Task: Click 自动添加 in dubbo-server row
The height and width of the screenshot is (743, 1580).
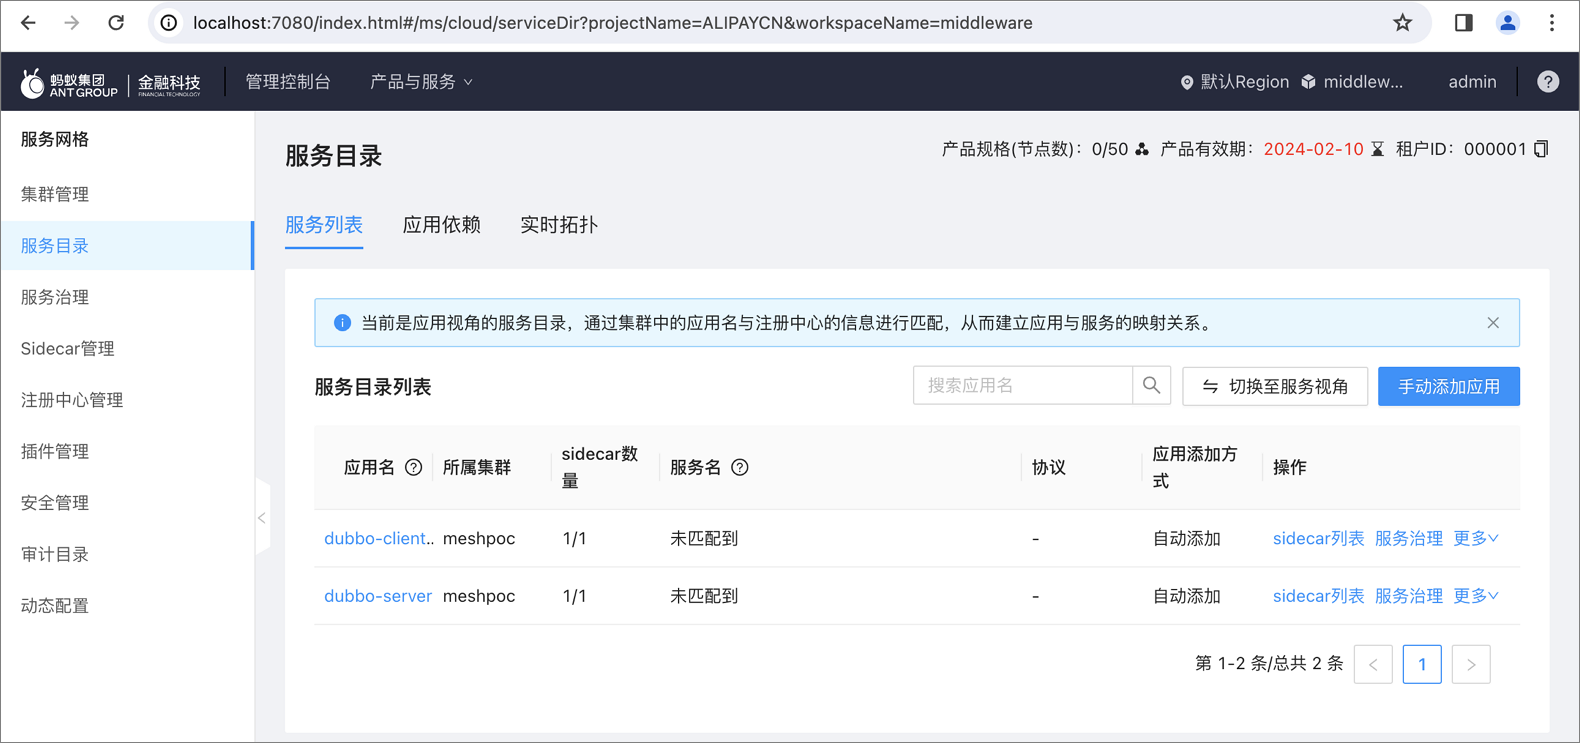Action: point(1187,596)
